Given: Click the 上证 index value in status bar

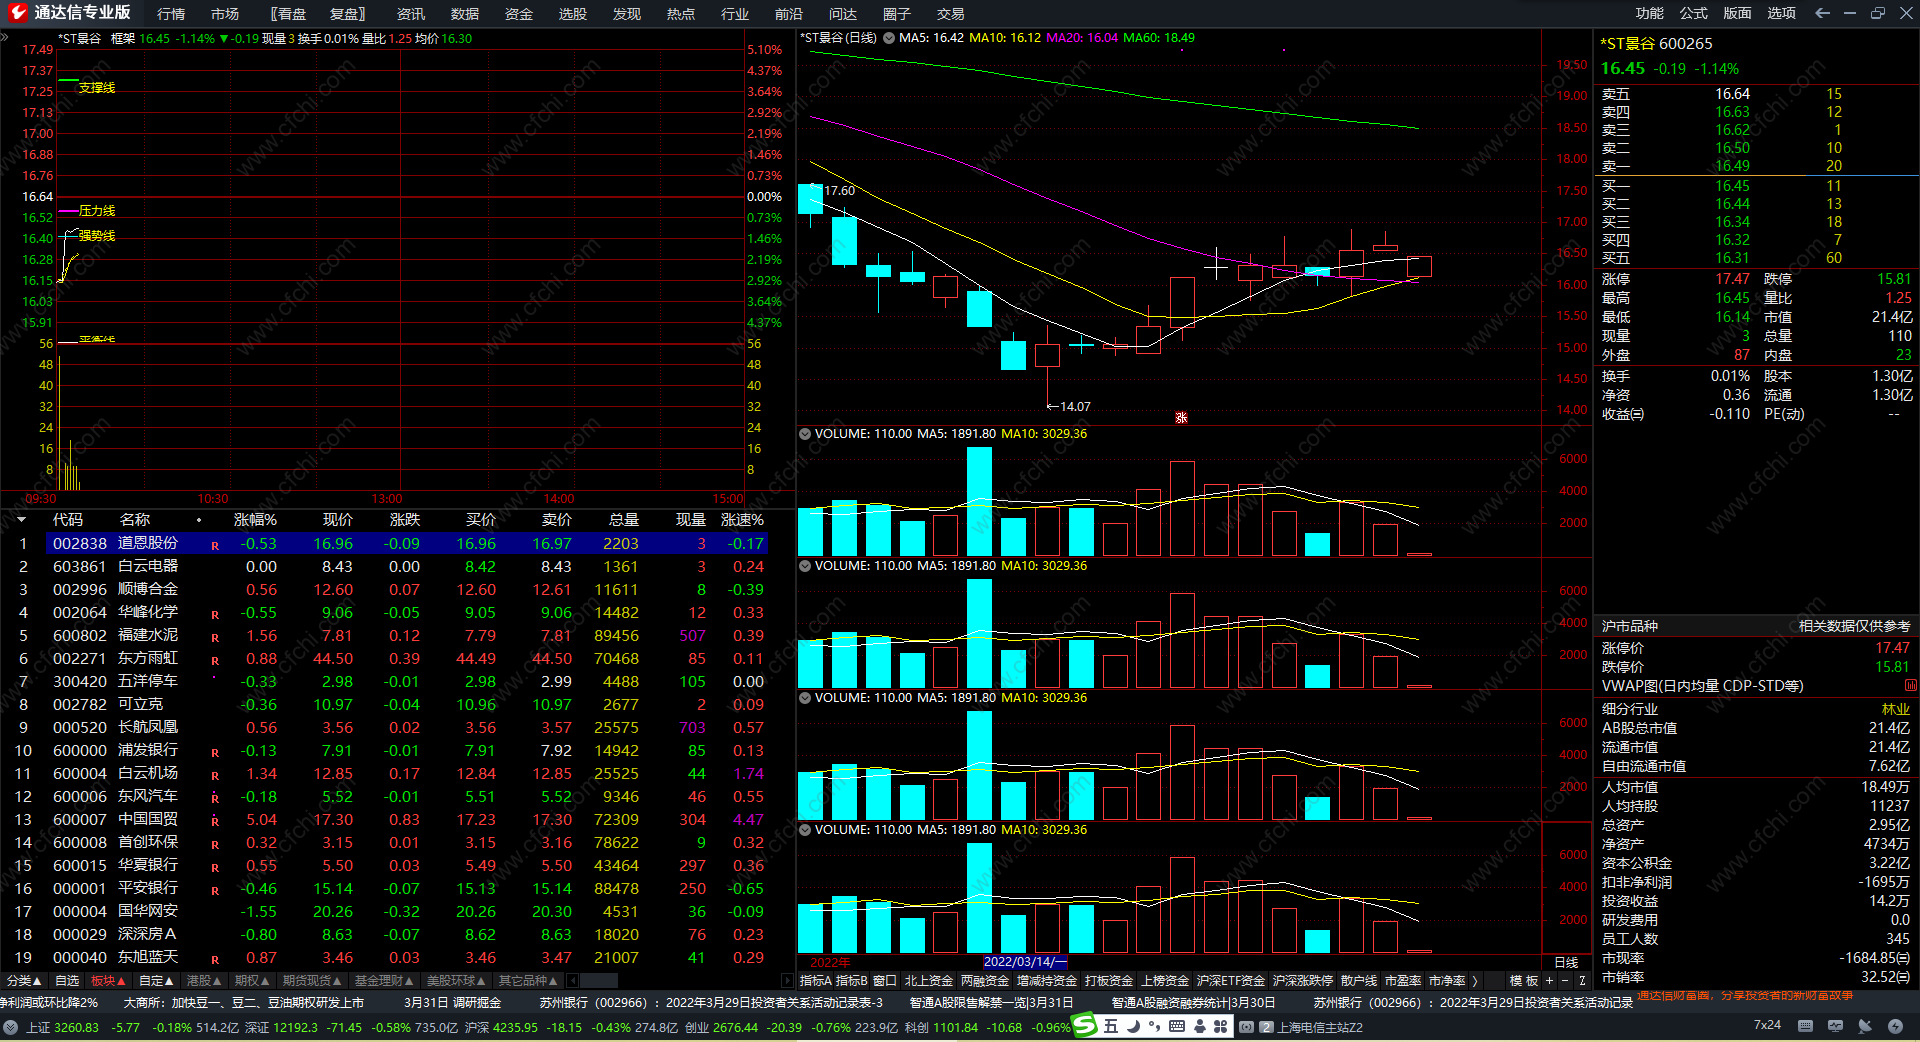Looking at the screenshot, I should 76,1027.
